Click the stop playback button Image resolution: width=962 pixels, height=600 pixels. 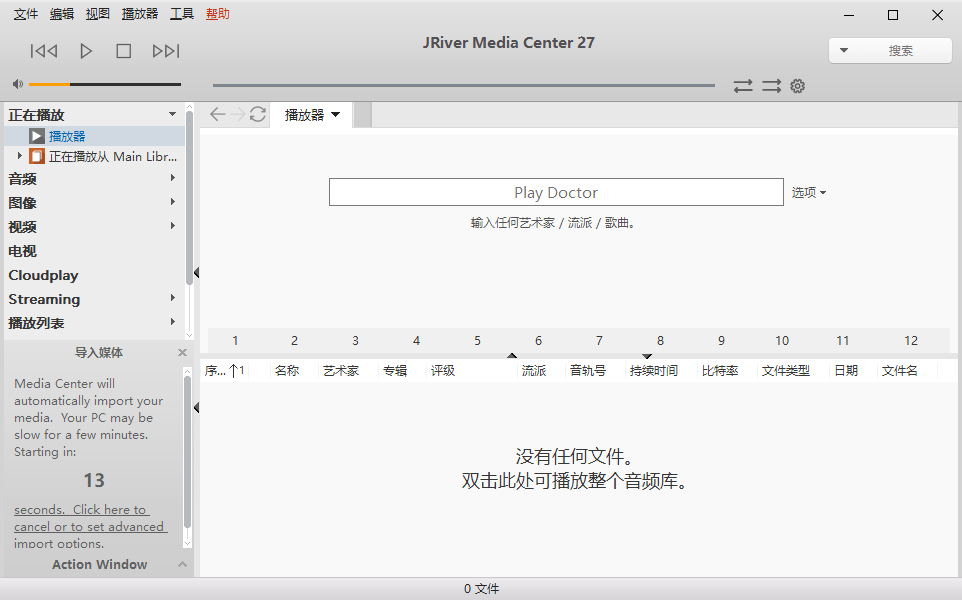123,51
